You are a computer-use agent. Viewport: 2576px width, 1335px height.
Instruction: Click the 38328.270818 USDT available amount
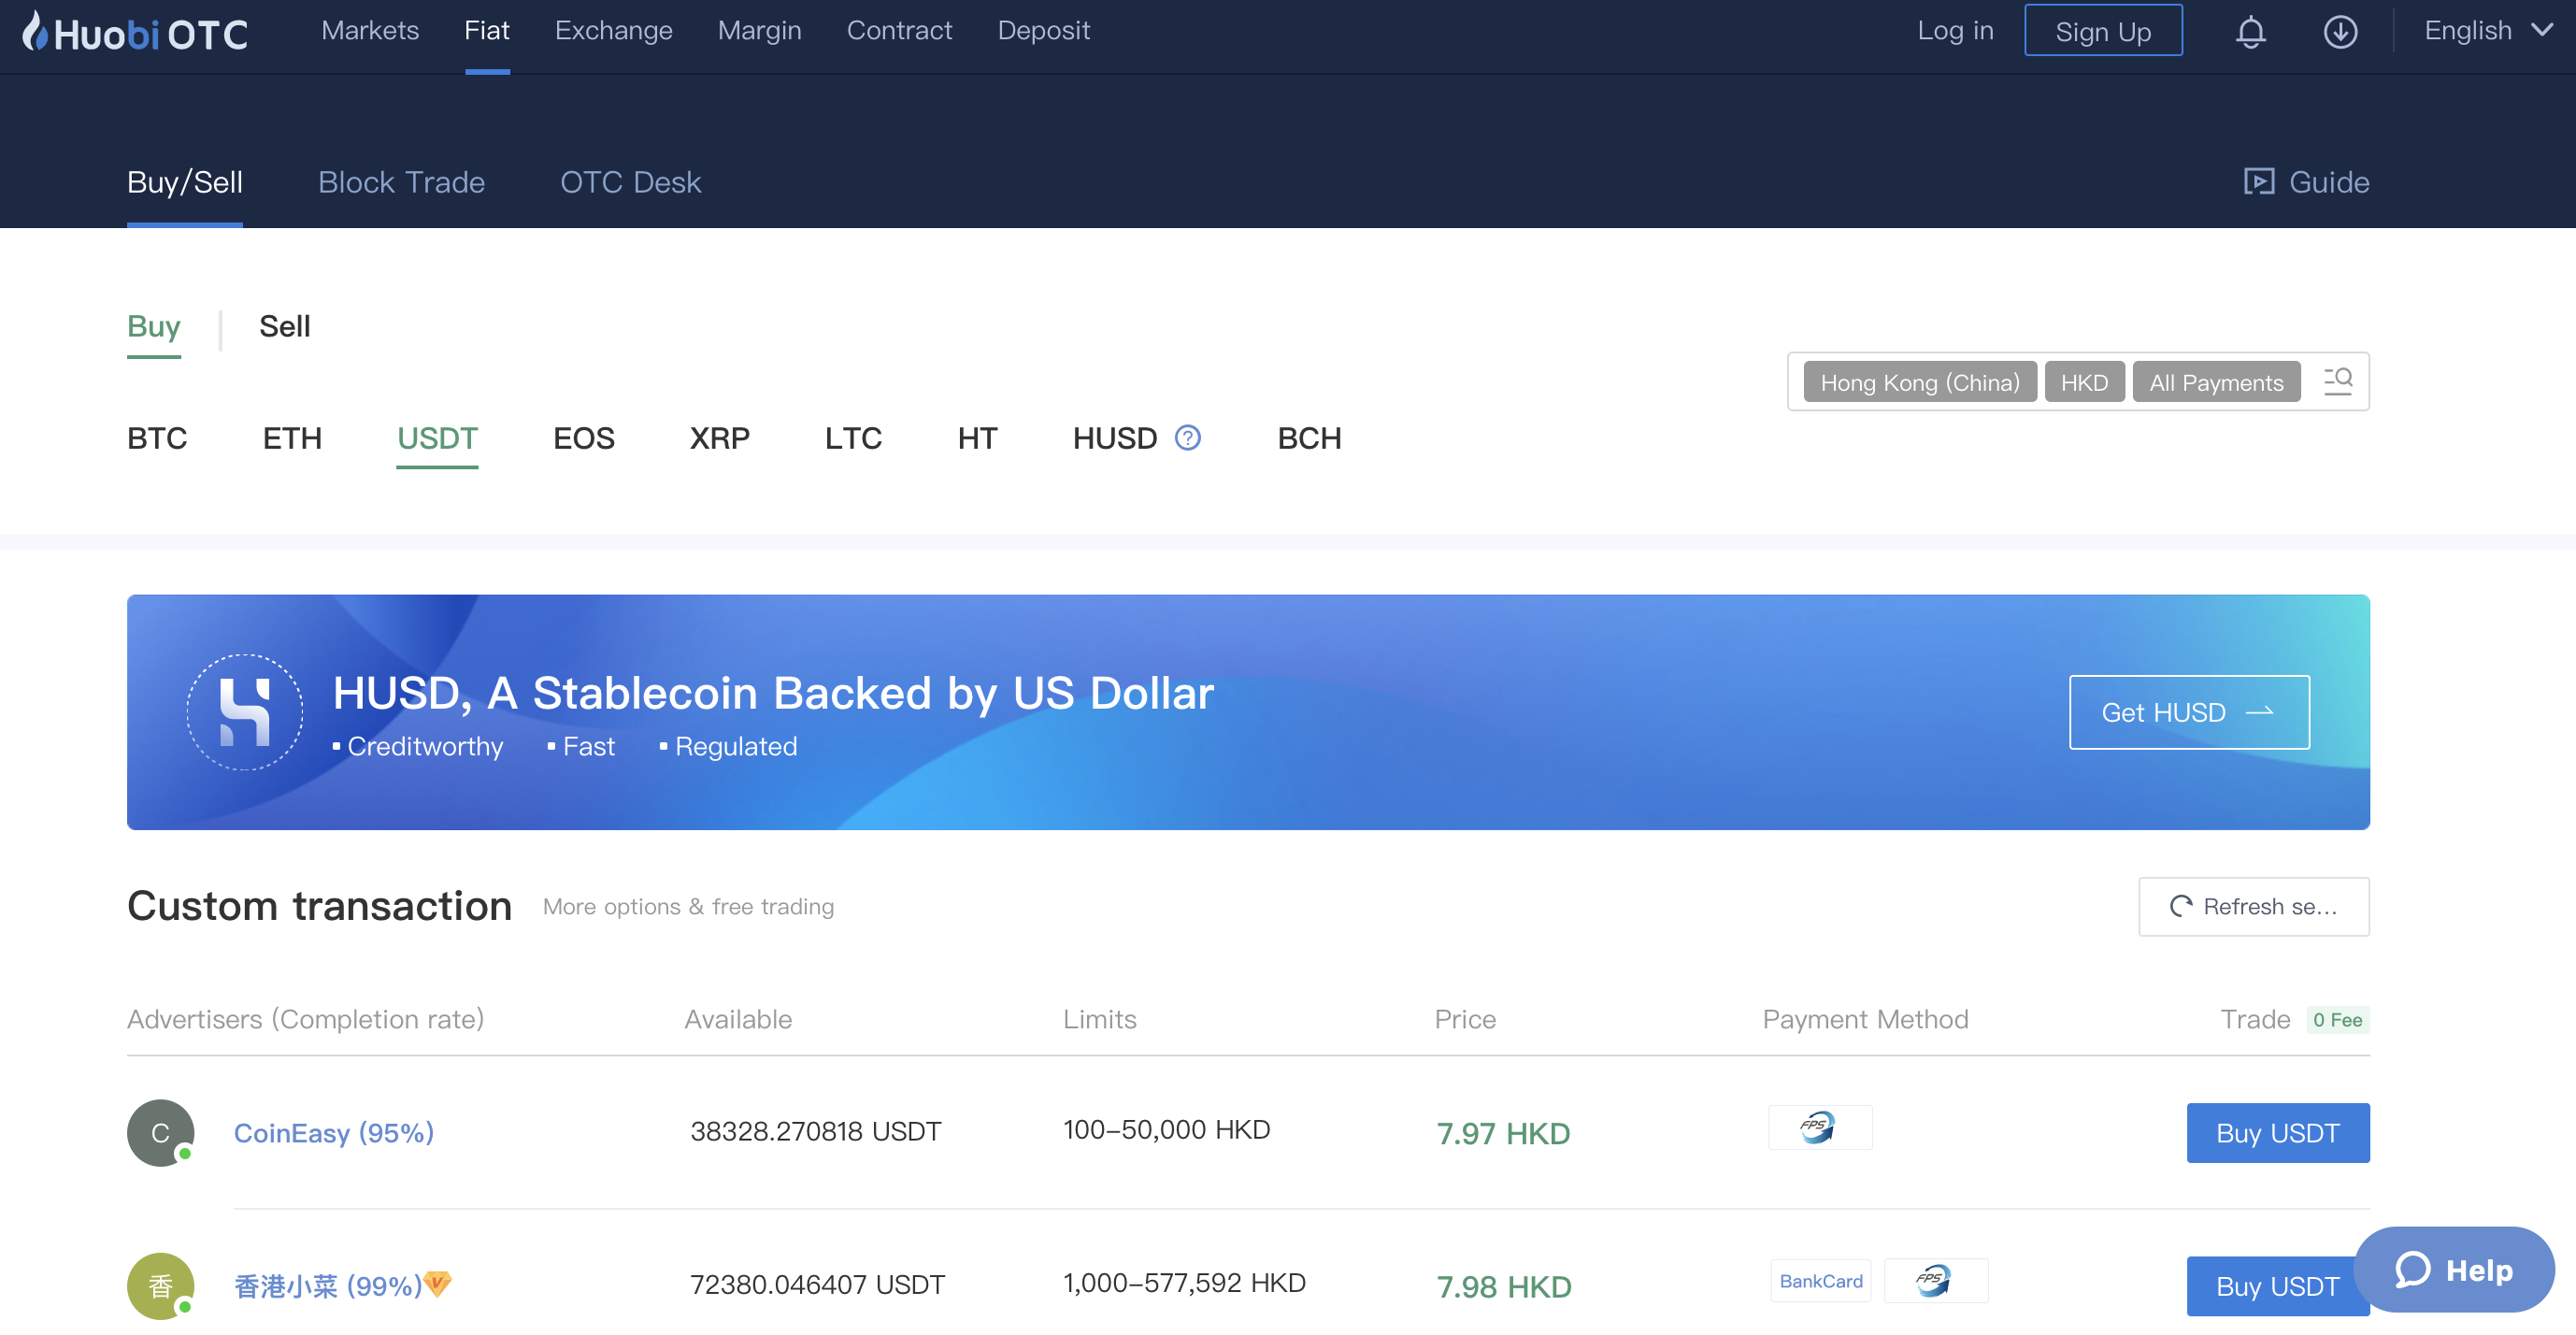815,1130
